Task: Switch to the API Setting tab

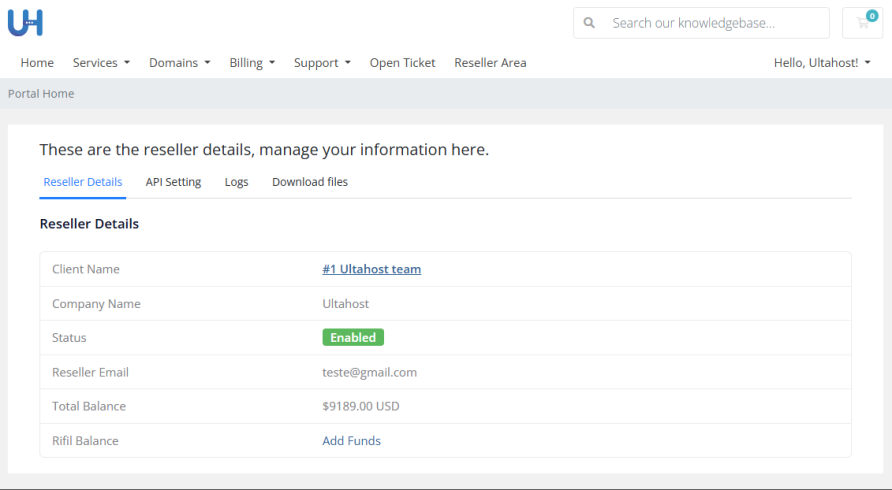Action: point(173,182)
